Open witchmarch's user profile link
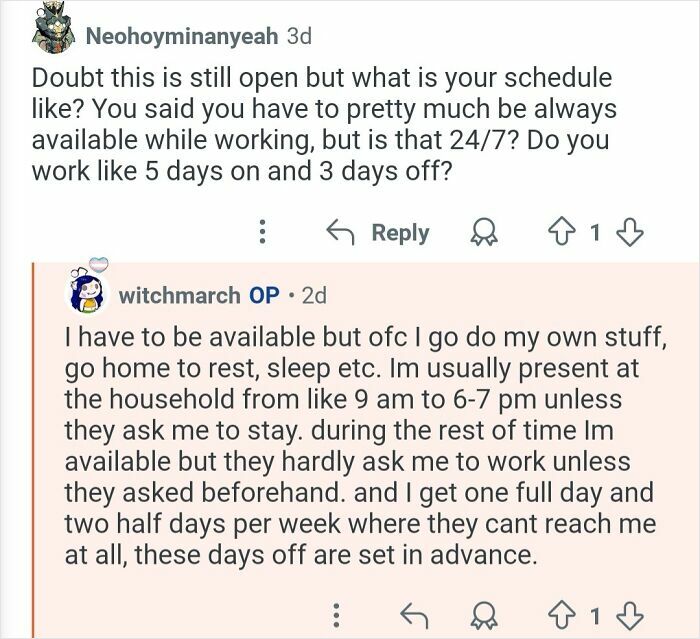 [179, 295]
